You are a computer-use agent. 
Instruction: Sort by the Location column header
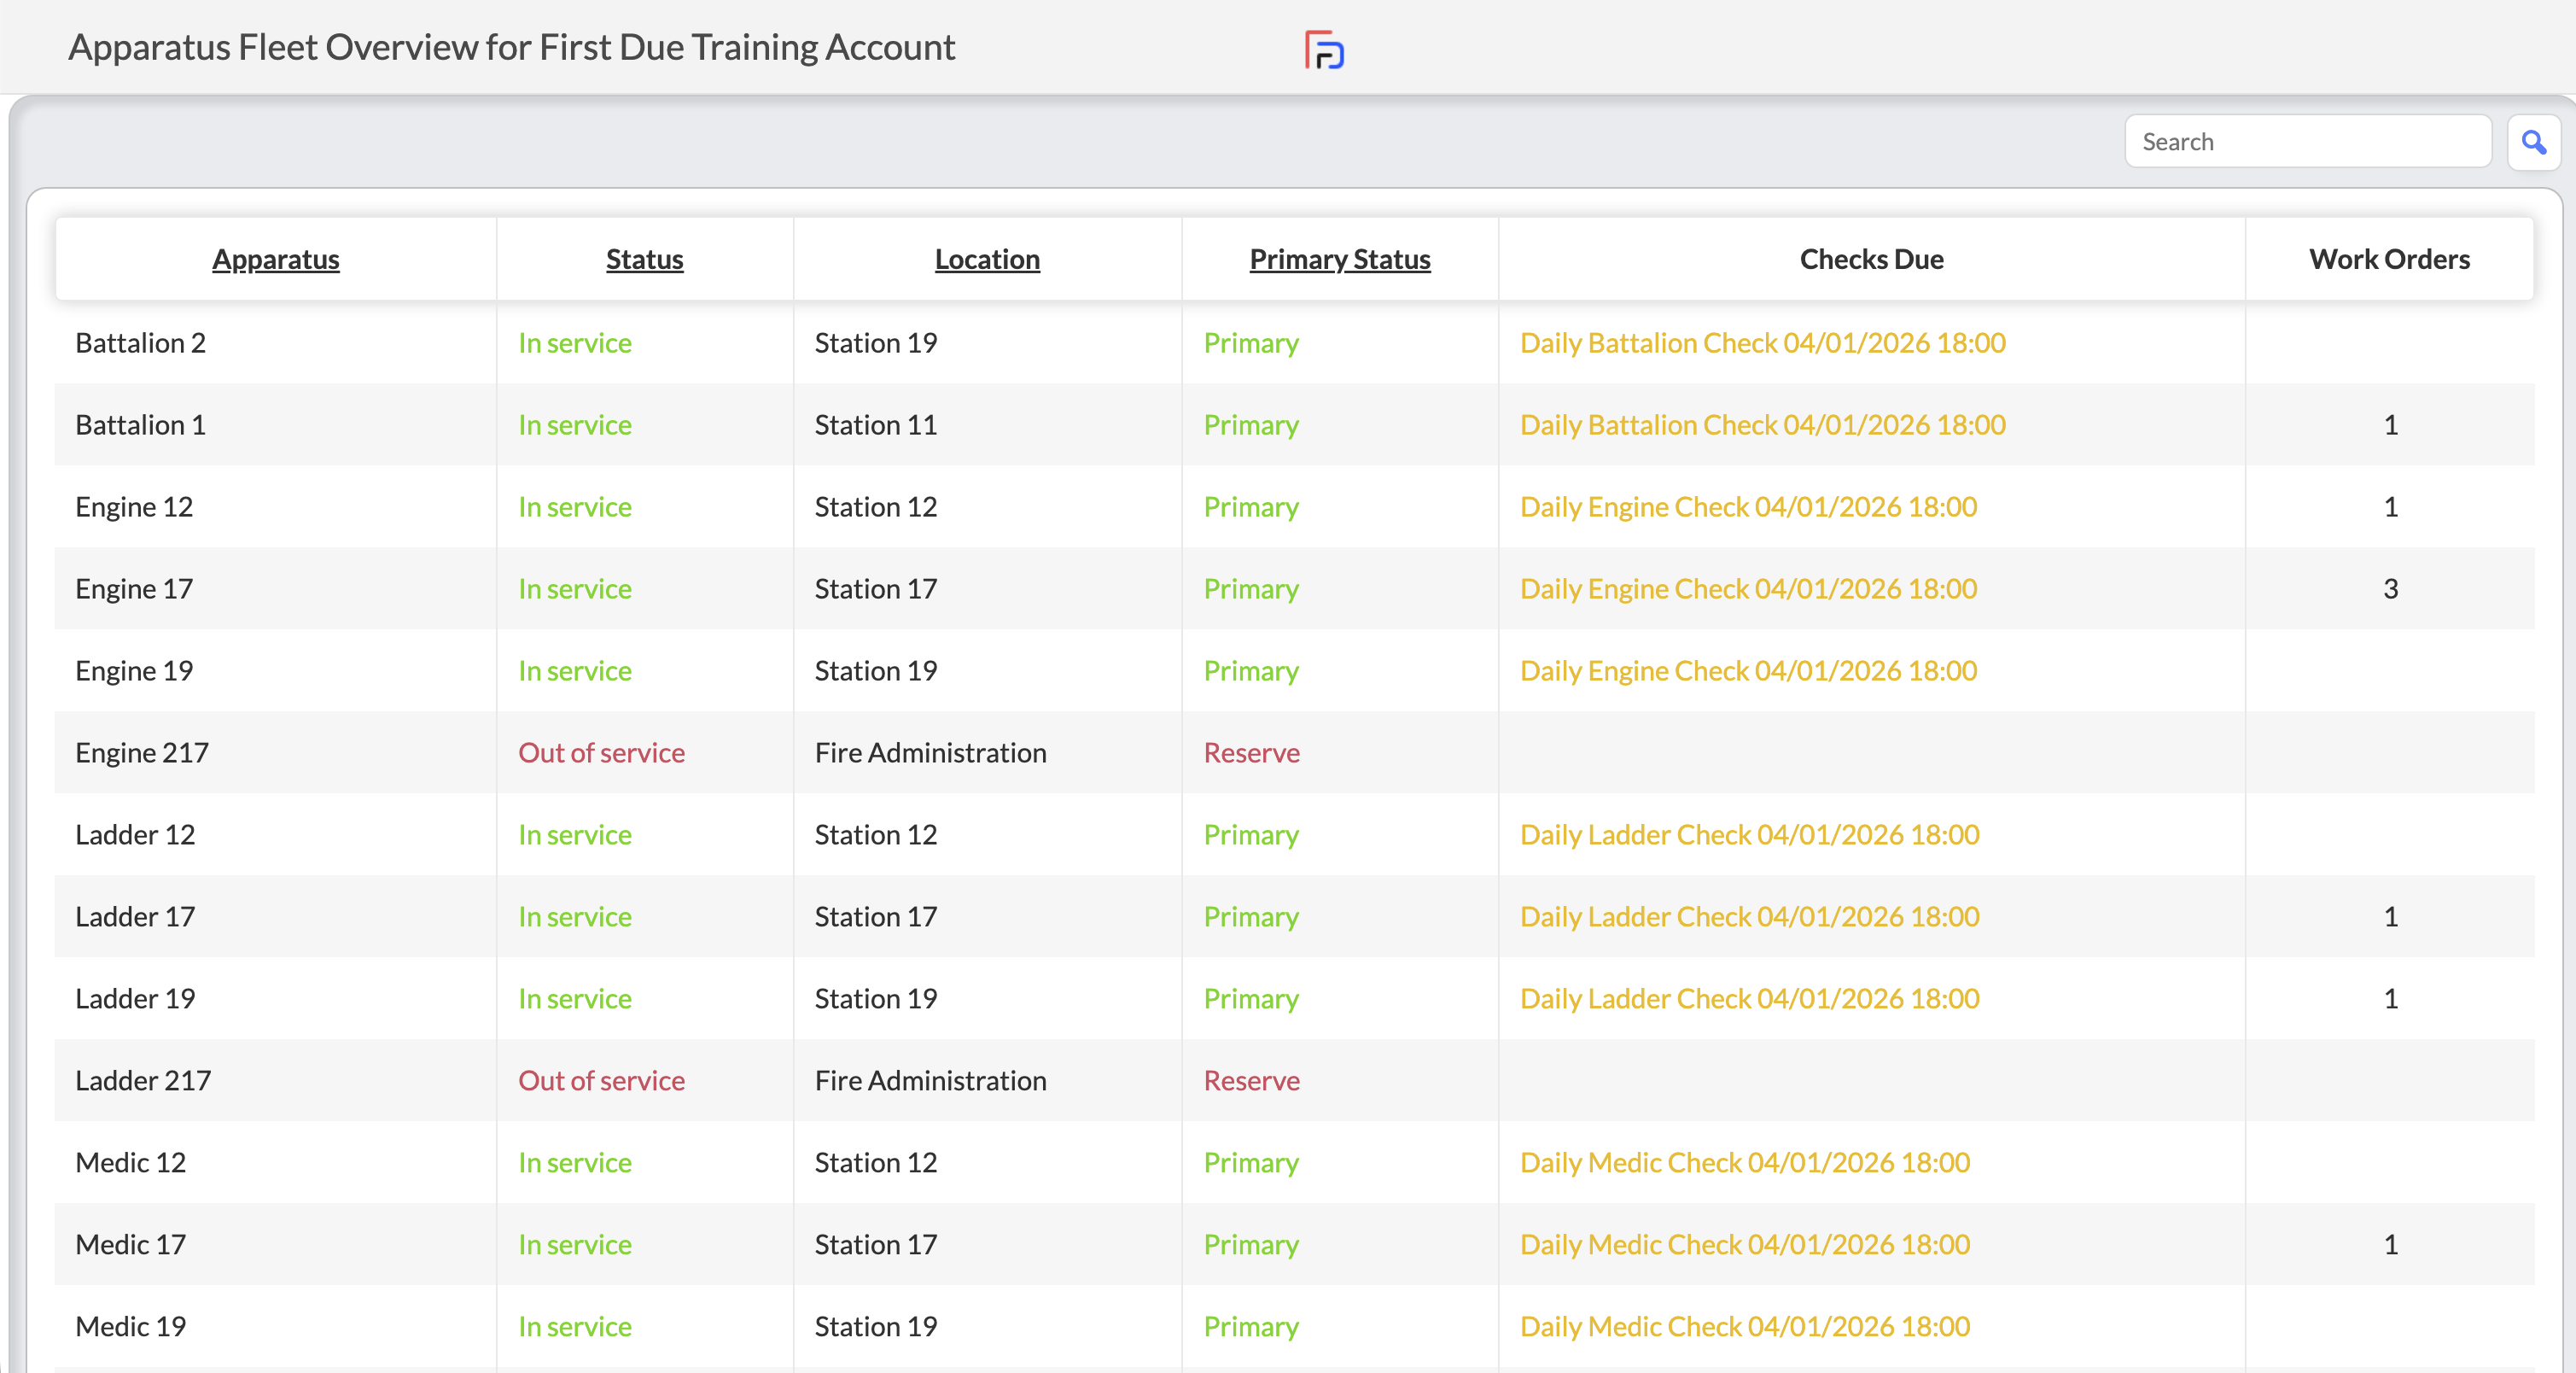pyautogui.click(x=987, y=259)
